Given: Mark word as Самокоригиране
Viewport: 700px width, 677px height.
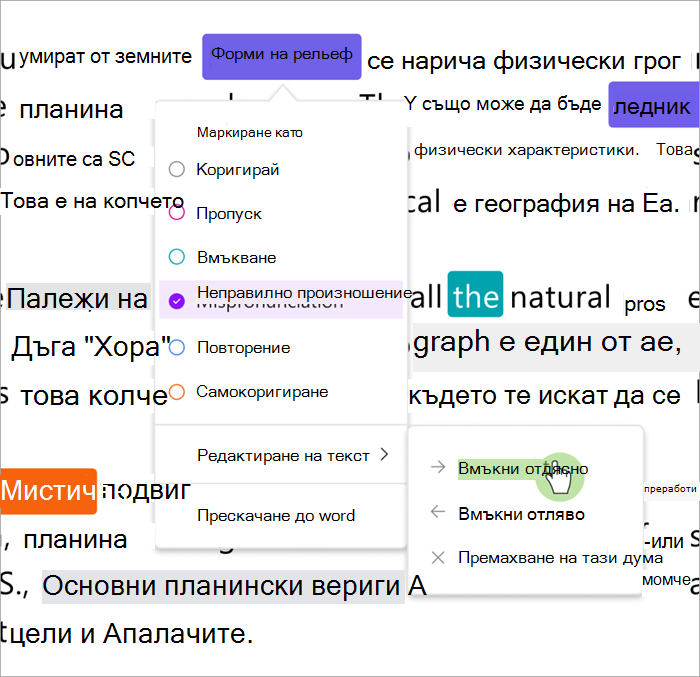Looking at the screenshot, I should [177, 392].
